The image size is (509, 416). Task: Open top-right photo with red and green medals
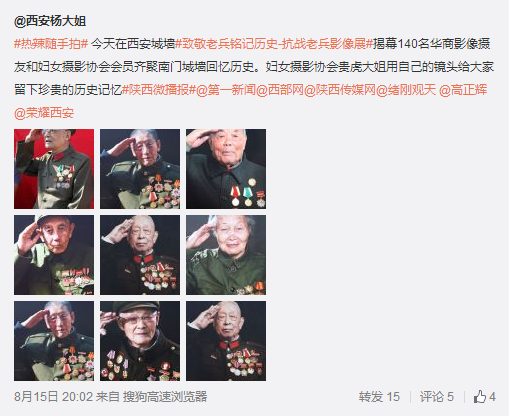point(226,169)
